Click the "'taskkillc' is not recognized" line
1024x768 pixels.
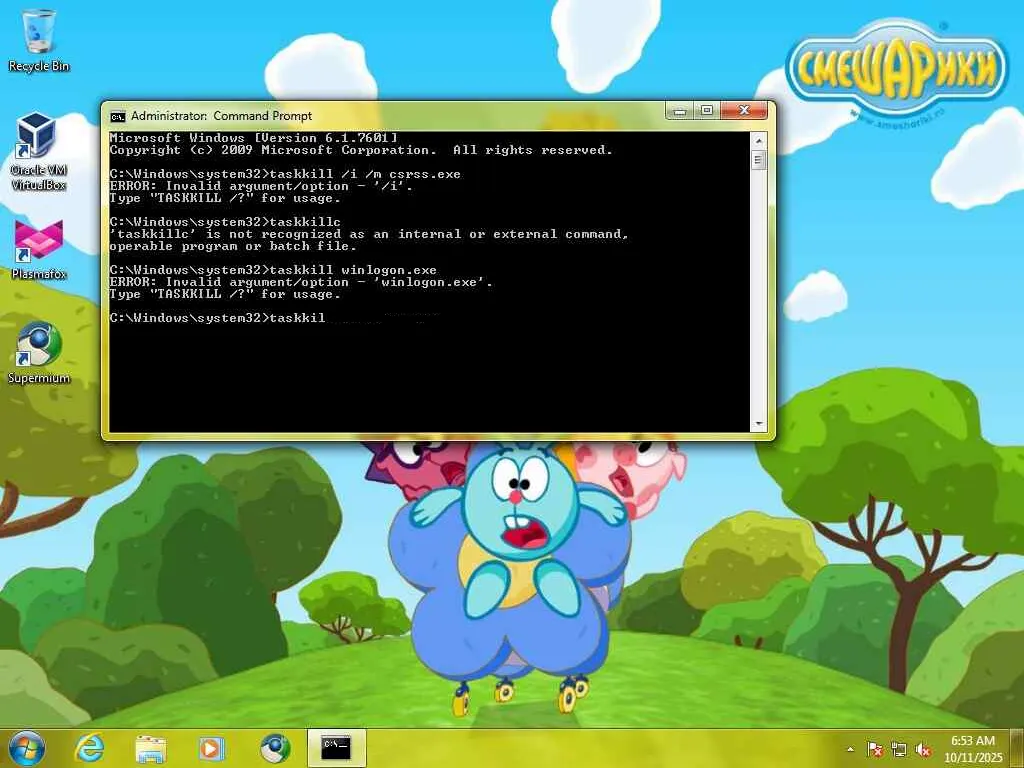369,234
